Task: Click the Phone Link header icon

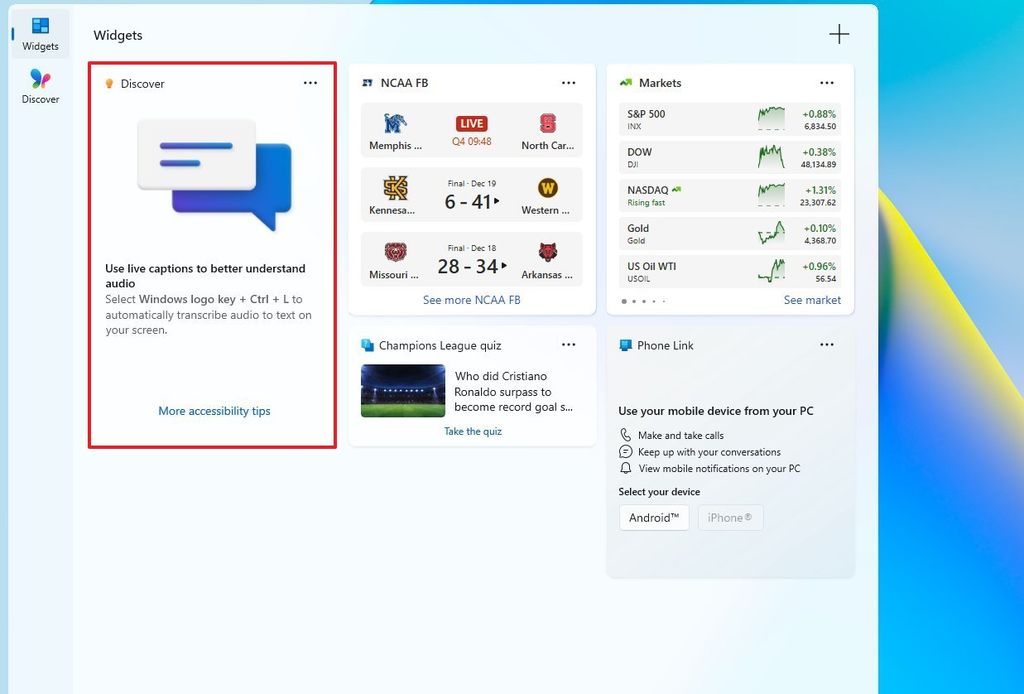Action: [626, 345]
